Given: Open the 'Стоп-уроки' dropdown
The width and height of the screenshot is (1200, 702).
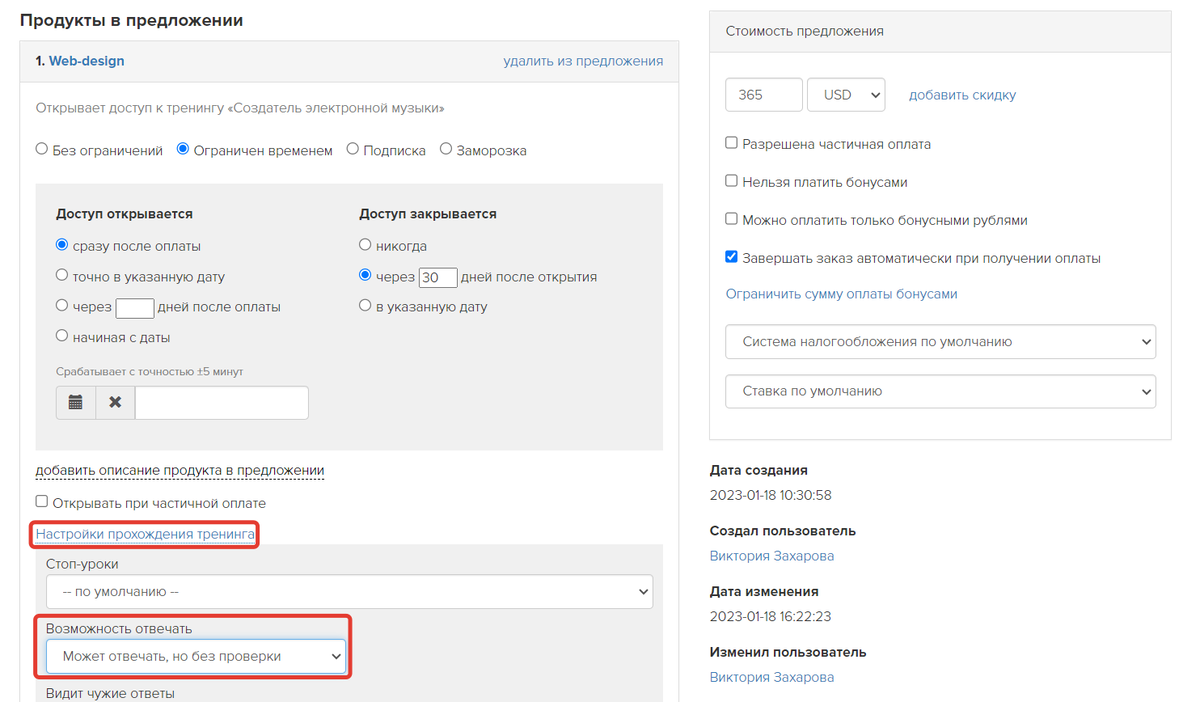Looking at the screenshot, I should [x=349, y=591].
